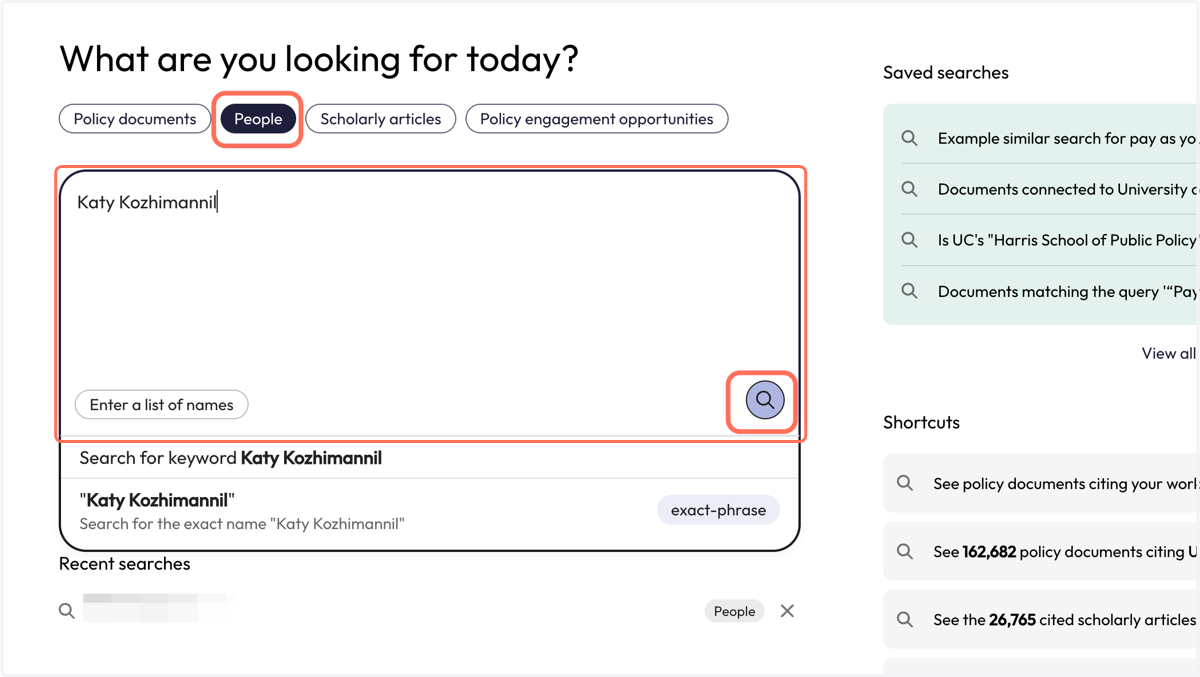Image resolution: width=1200 pixels, height=677 pixels.
Task: Open shortcut 'See 162,682 policy documents'
Action: click(1041, 551)
